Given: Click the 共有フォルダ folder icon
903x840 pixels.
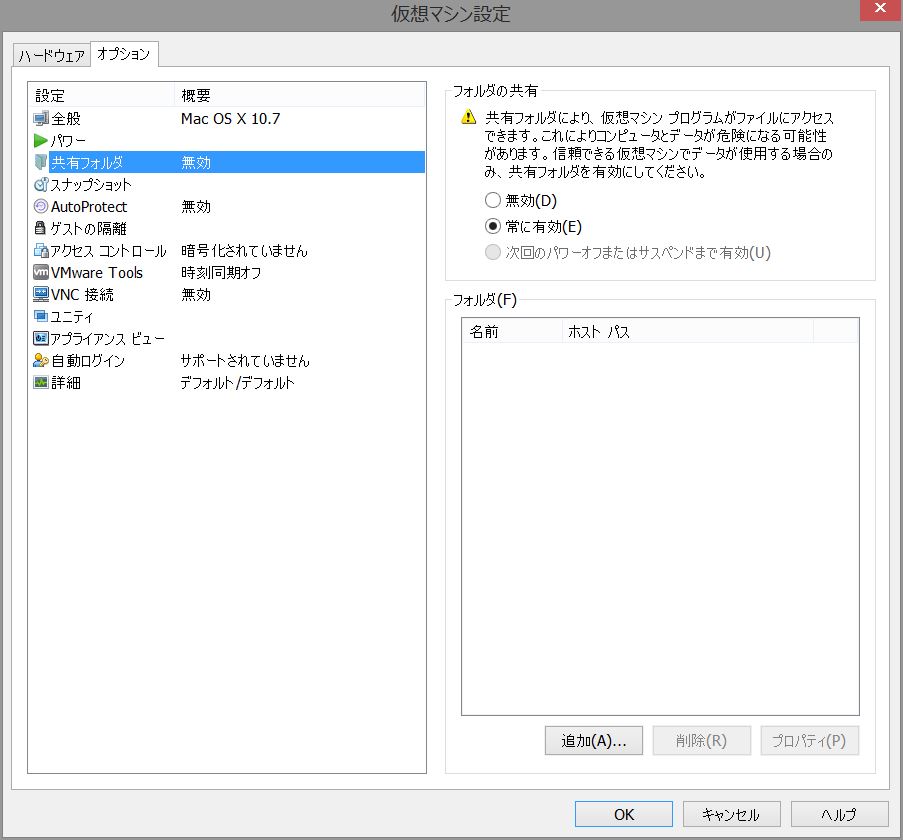Looking at the screenshot, I should click(x=40, y=162).
